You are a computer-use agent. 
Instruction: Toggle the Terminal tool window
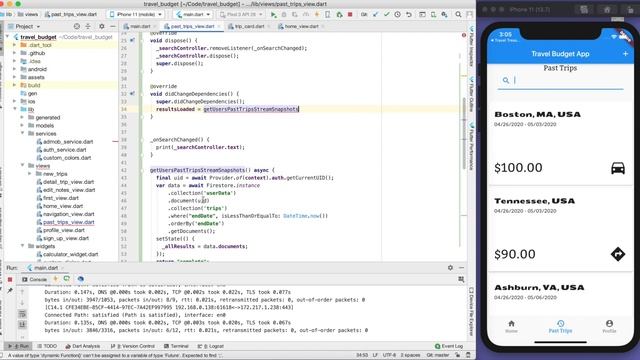(176, 346)
